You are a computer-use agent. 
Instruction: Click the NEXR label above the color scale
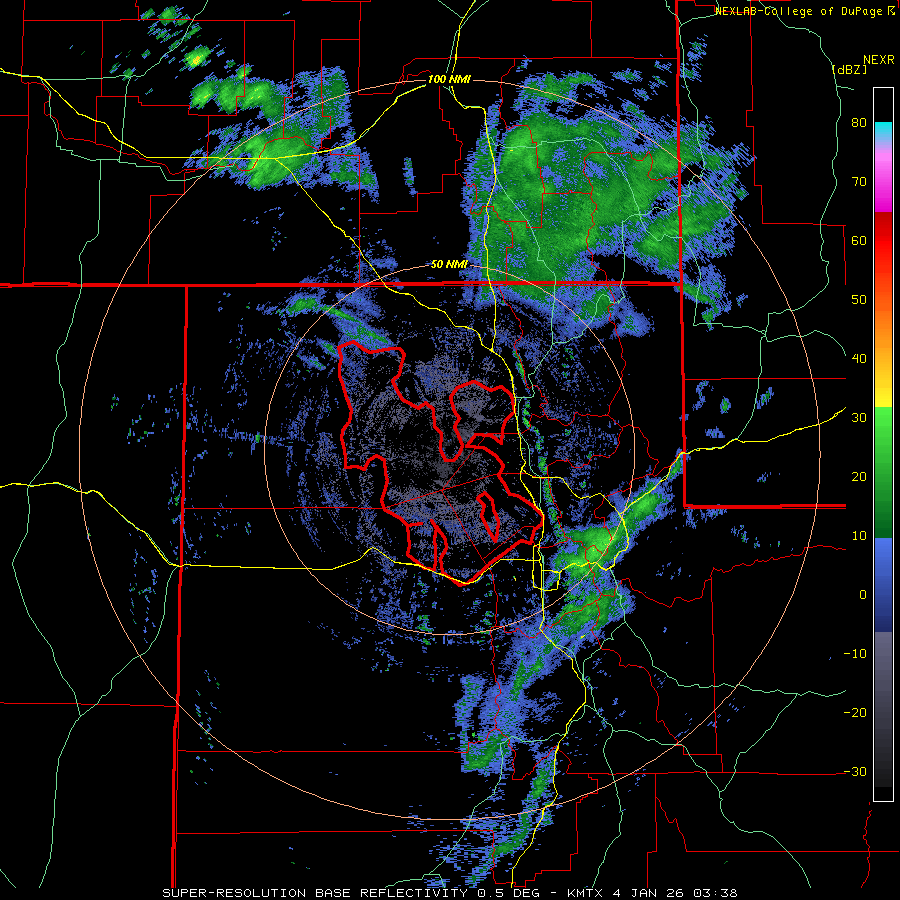pos(878,60)
